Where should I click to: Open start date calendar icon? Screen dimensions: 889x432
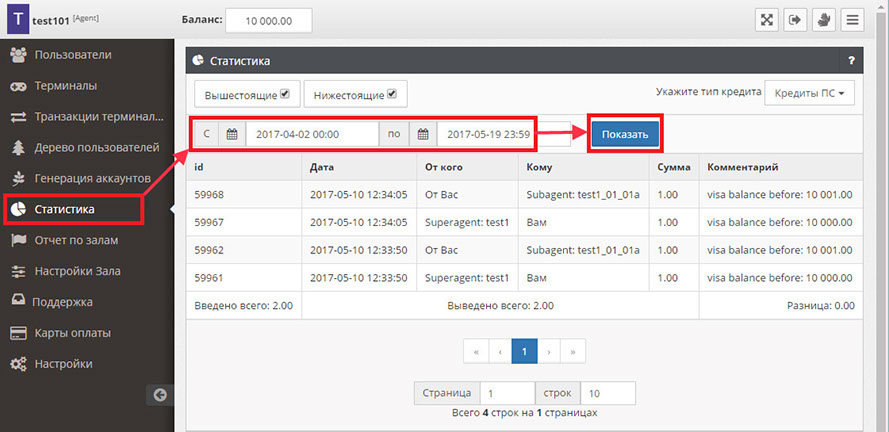[232, 134]
